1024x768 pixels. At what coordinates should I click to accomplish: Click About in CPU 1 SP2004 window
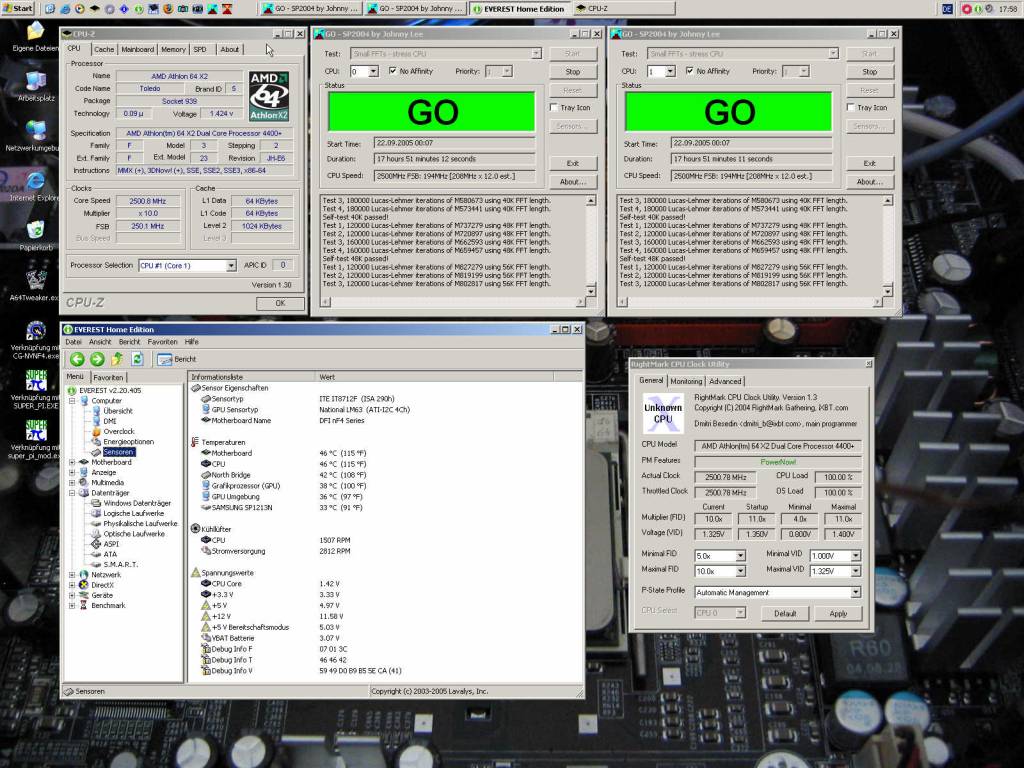870,182
